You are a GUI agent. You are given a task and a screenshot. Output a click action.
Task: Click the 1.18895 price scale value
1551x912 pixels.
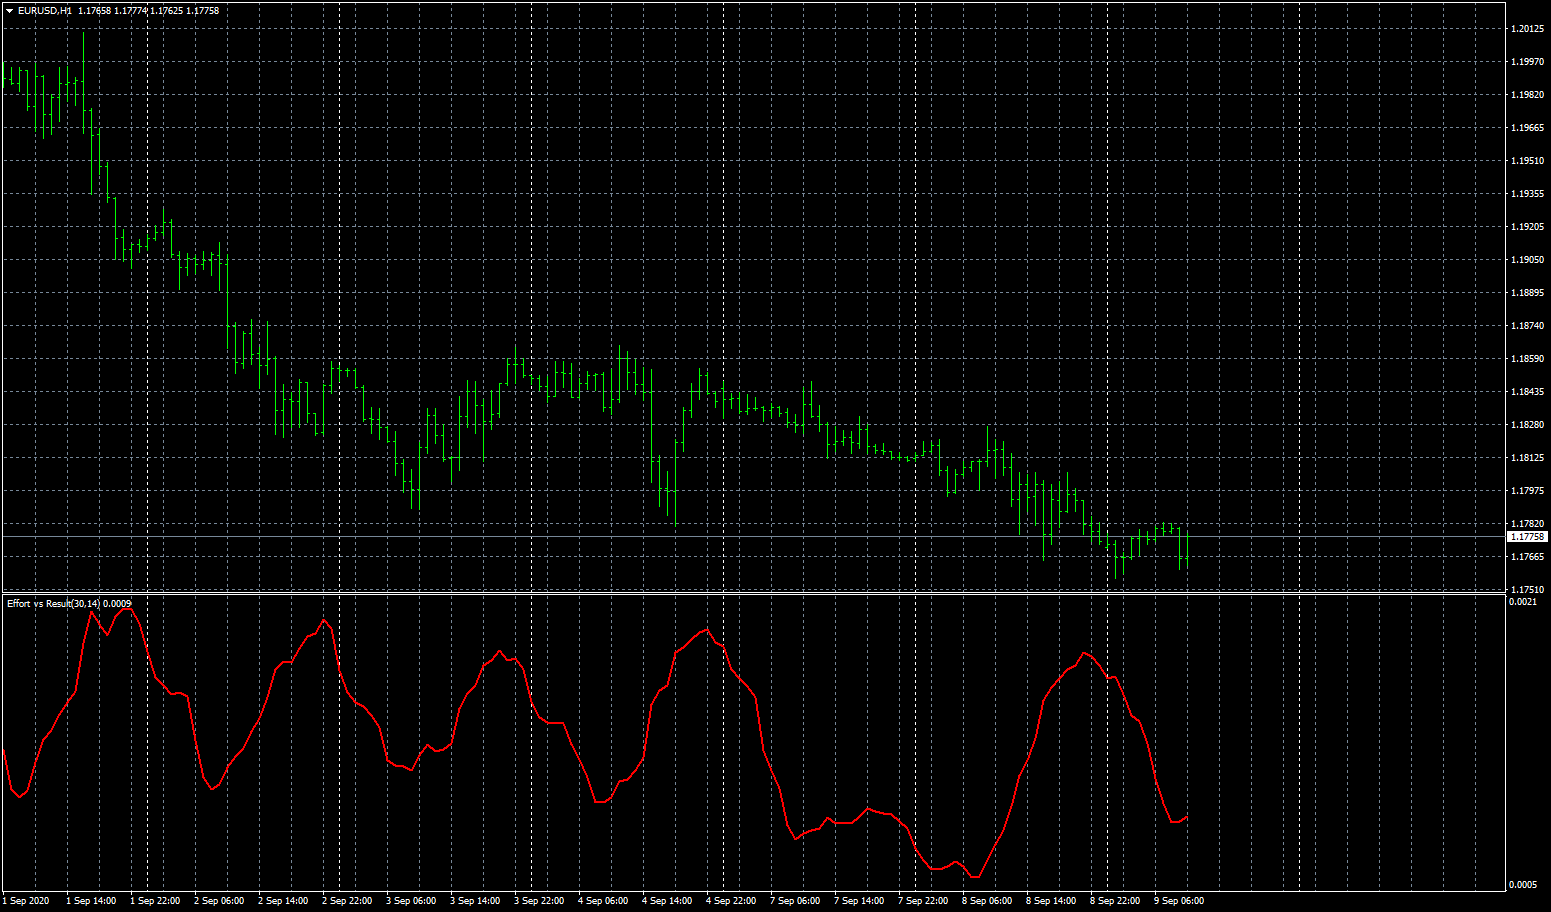point(1527,293)
